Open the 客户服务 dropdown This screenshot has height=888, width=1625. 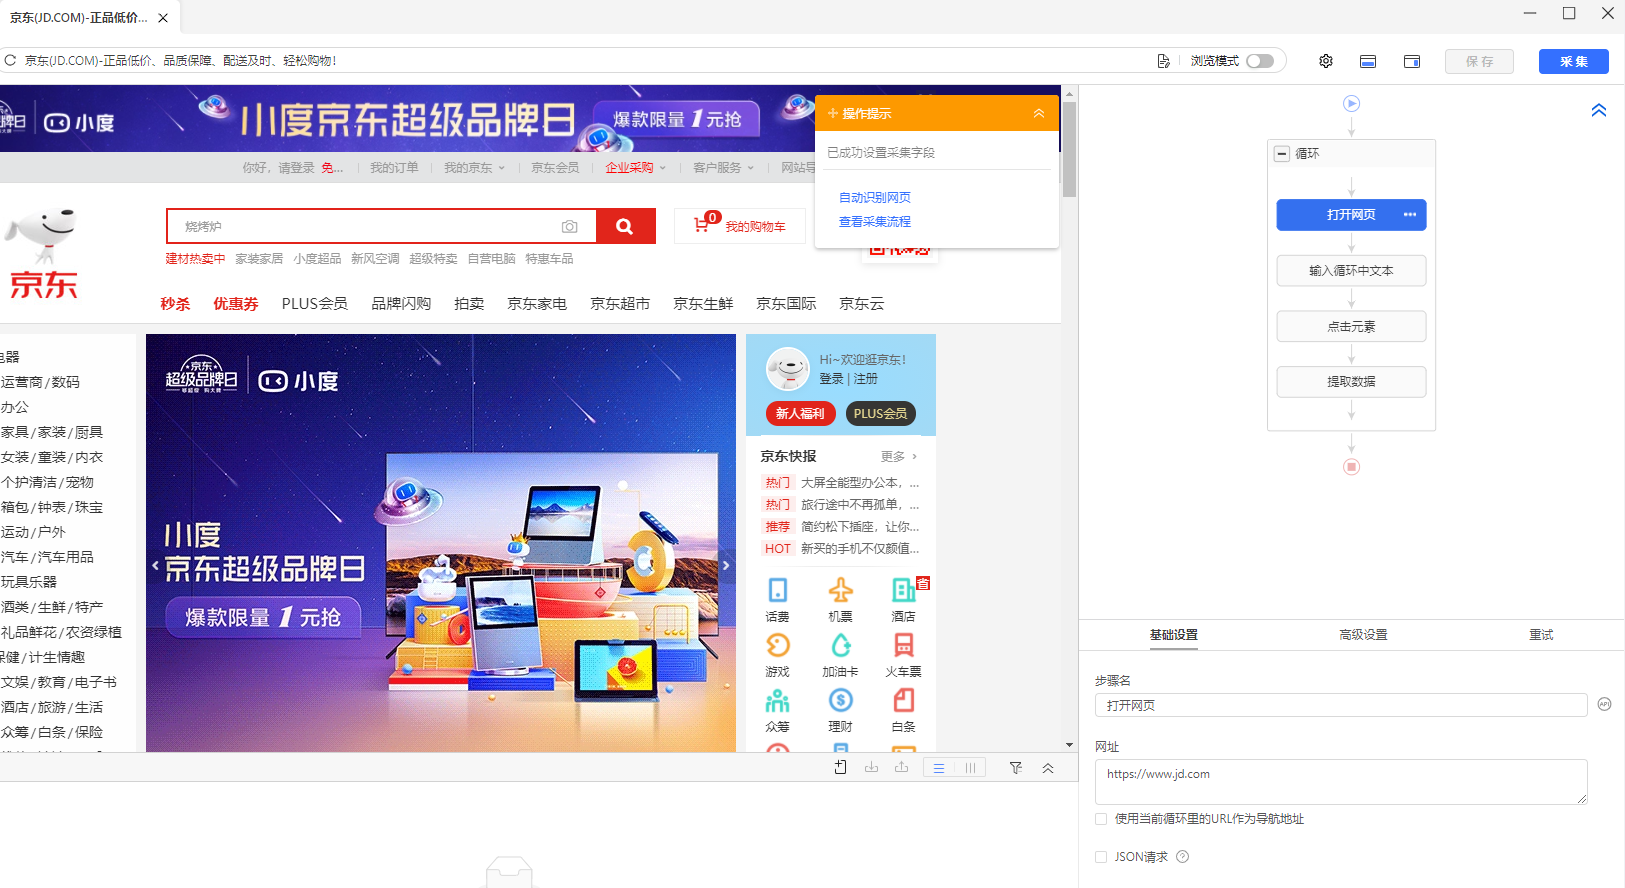(723, 168)
